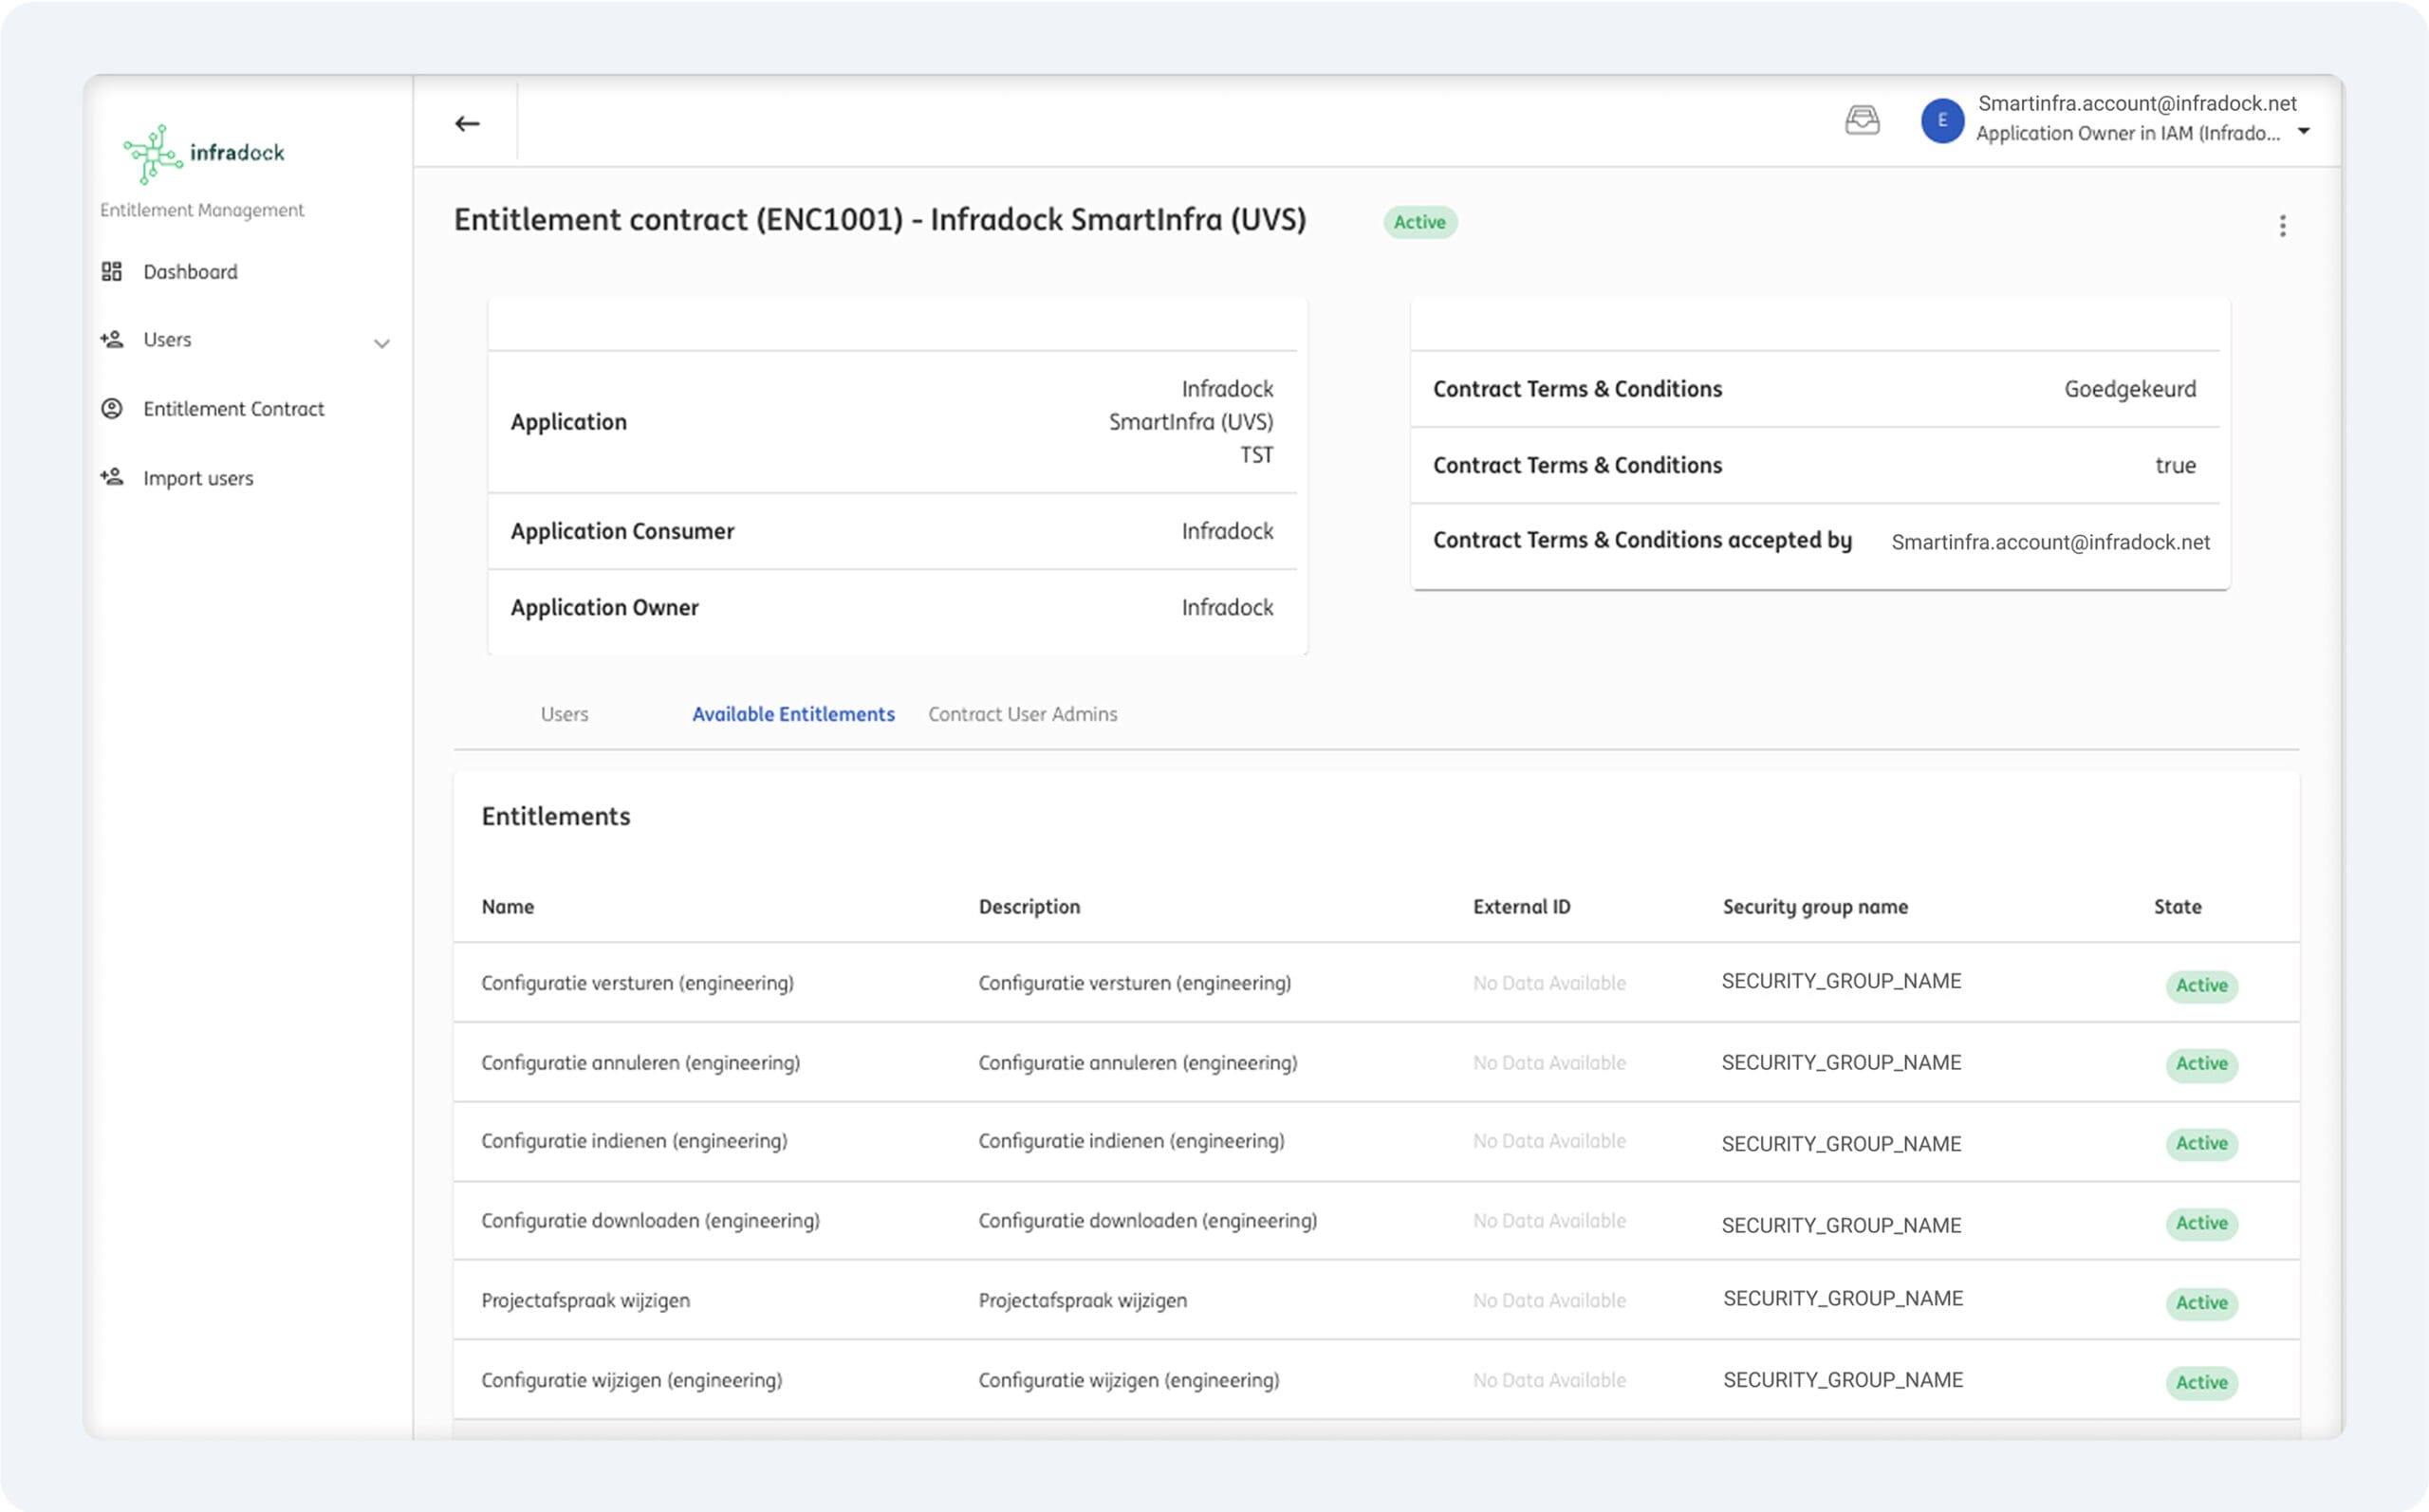Screen dimensions: 2429x1512
Task: Expand the Users sidebar chevron
Action: tap(382, 343)
